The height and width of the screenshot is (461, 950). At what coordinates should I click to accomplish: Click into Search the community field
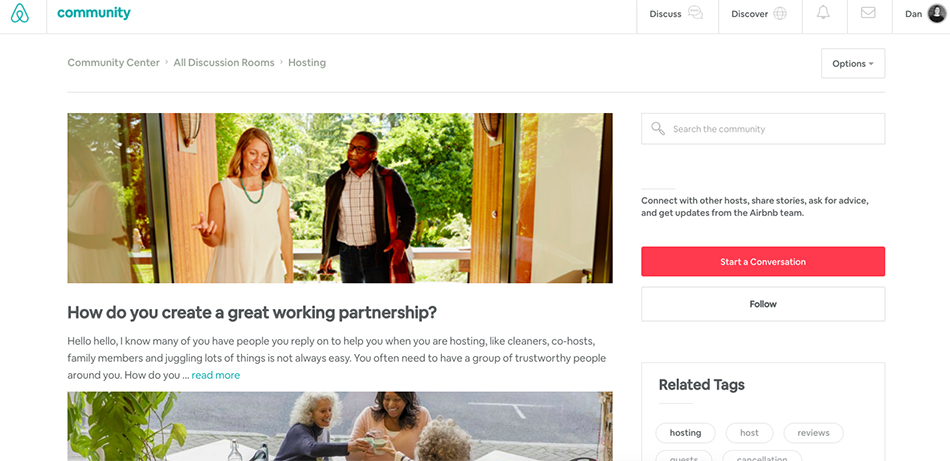click(x=763, y=129)
